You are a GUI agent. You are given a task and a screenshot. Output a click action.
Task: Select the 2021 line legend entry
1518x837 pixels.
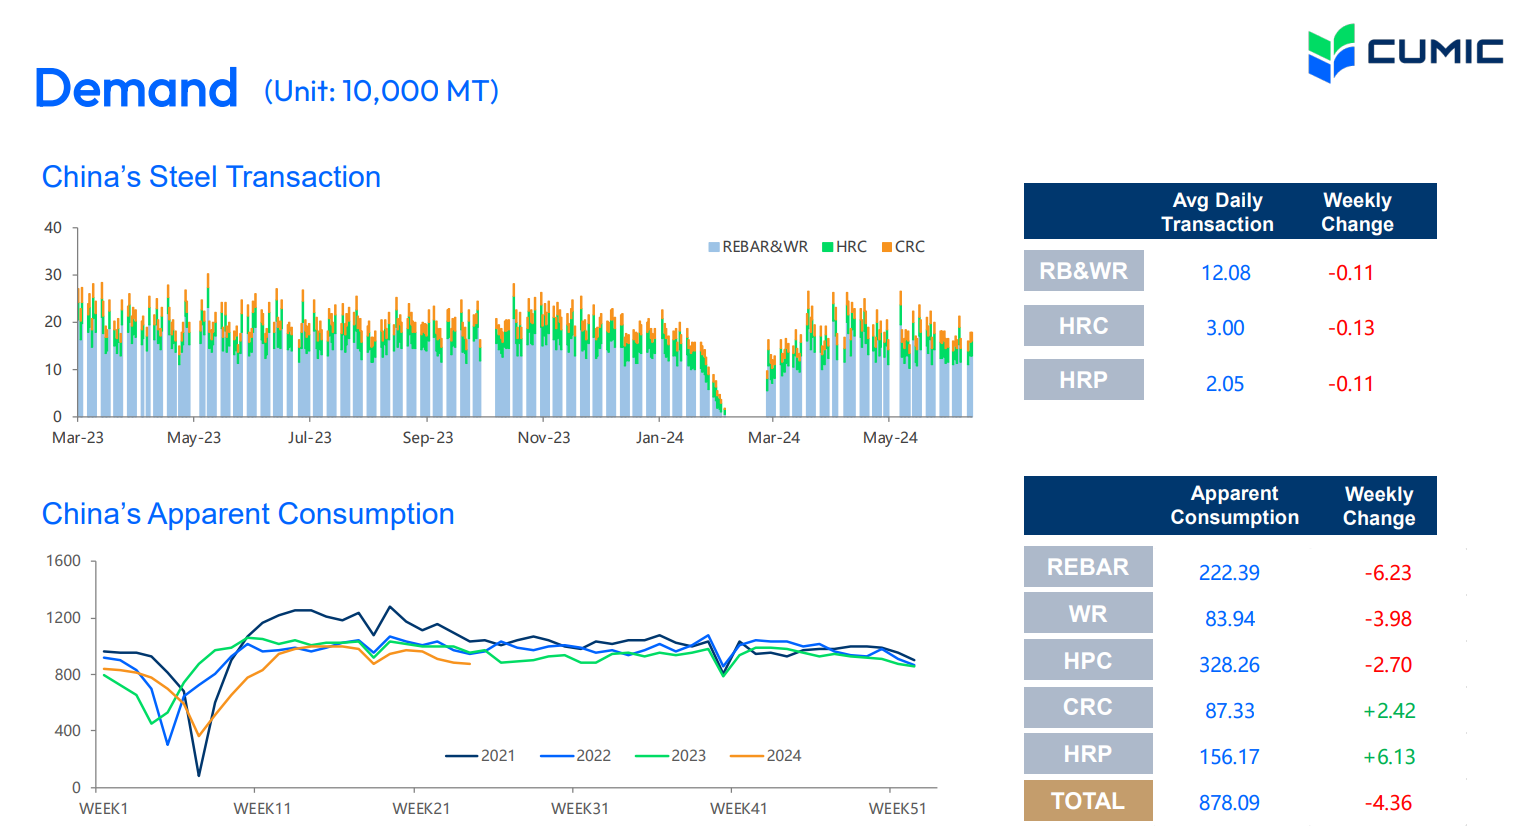[x=481, y=756]
